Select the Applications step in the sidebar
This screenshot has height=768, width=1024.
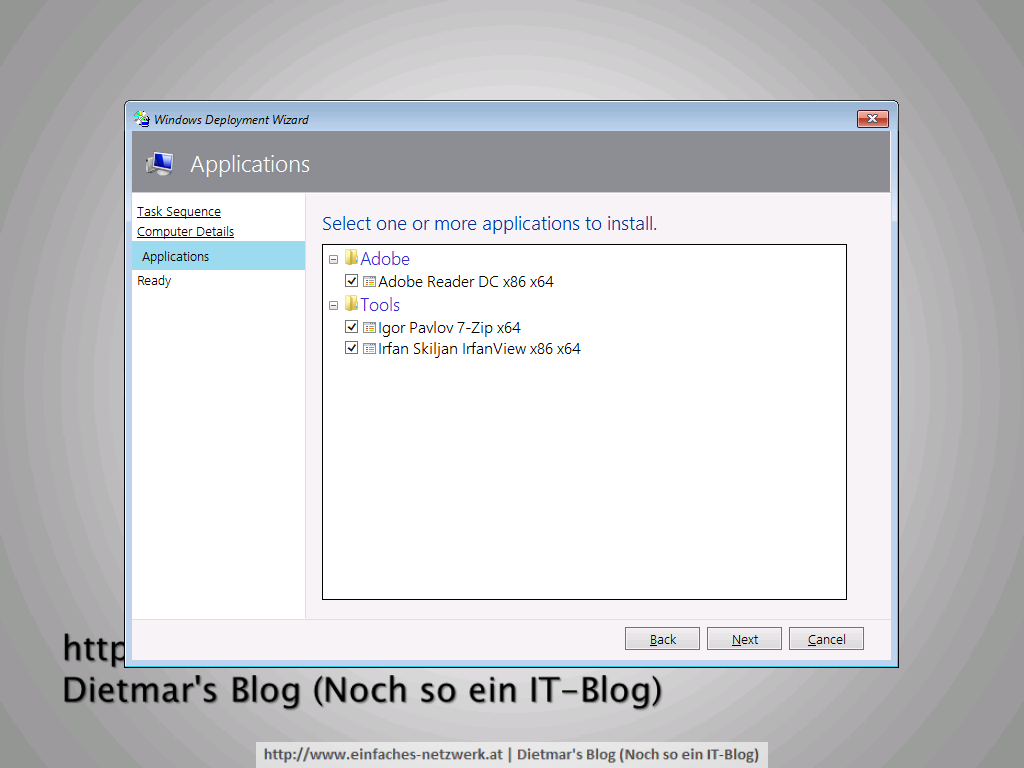218,256
